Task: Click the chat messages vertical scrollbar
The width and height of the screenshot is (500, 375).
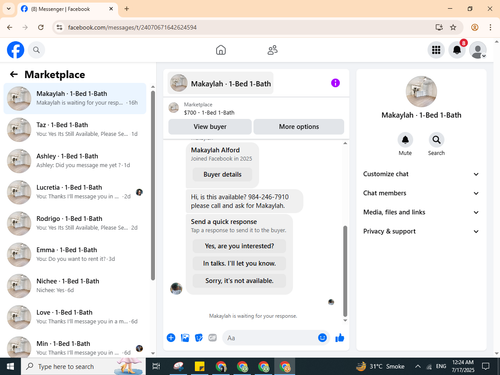Action: pos(345,271)
